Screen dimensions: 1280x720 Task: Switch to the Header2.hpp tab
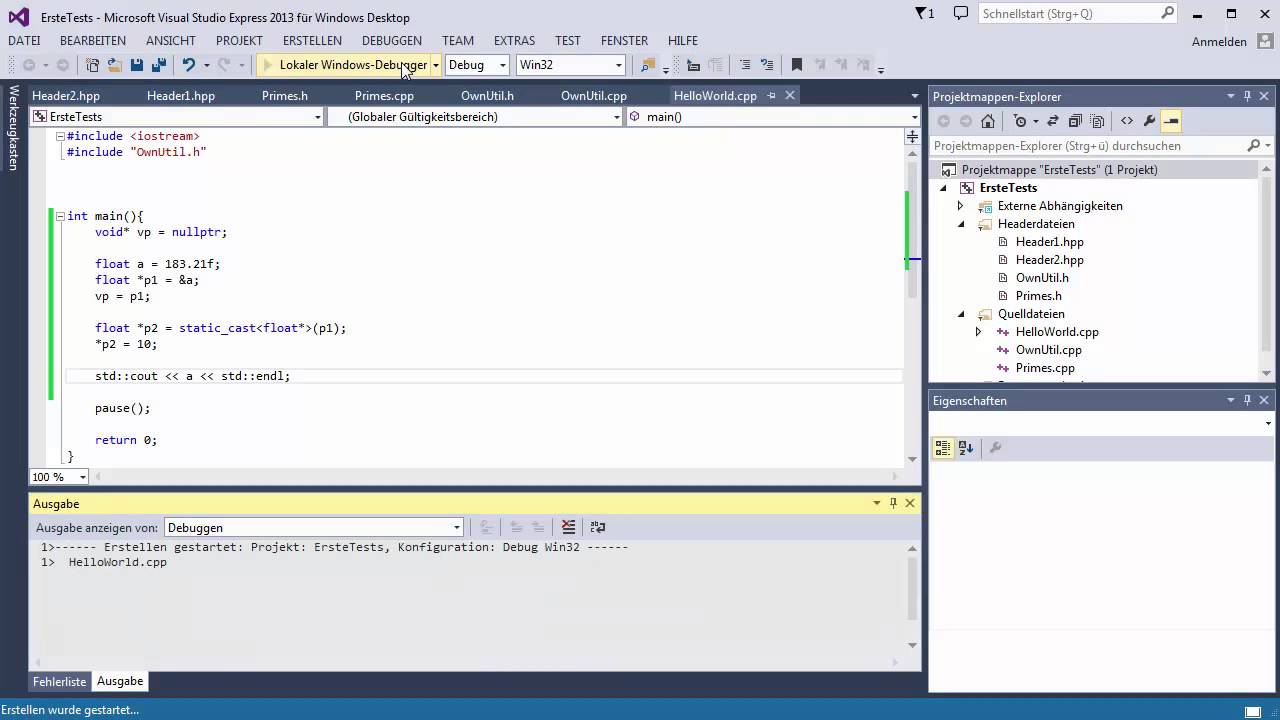click(66, 96)
